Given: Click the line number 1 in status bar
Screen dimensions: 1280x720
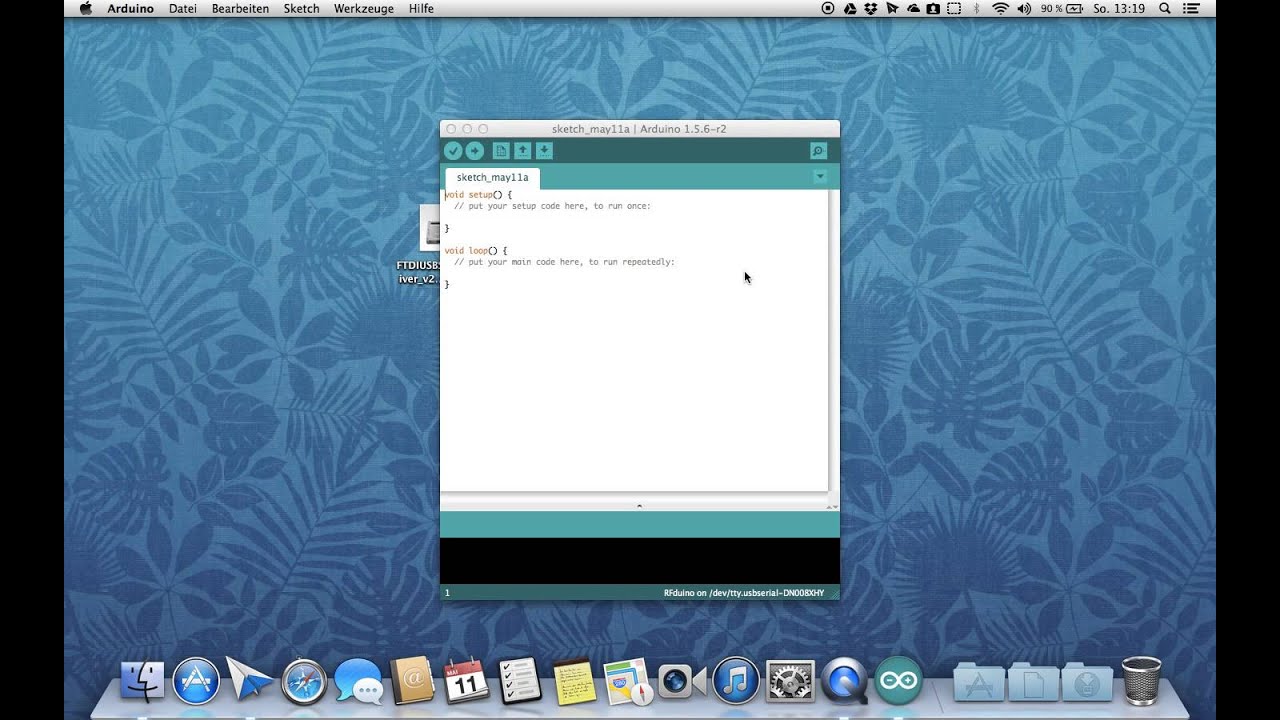Looking at the screenshot, I should (x=447, y=593).
